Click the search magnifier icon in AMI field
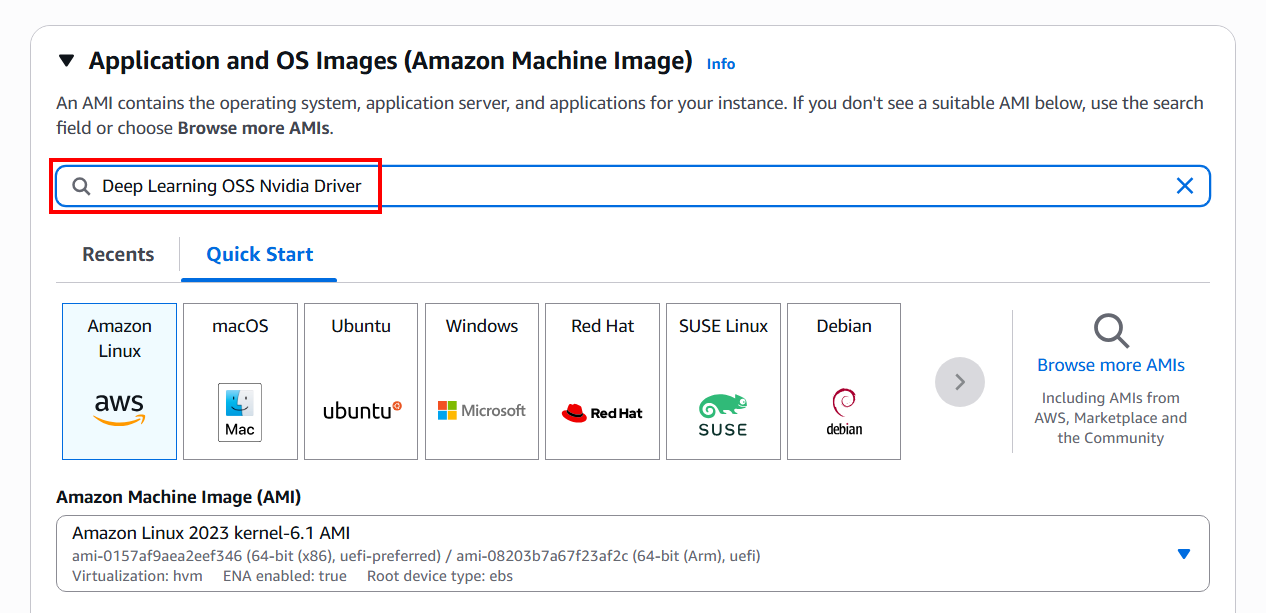This screenshot has width=1266, height=613. [x=81, y=186]
